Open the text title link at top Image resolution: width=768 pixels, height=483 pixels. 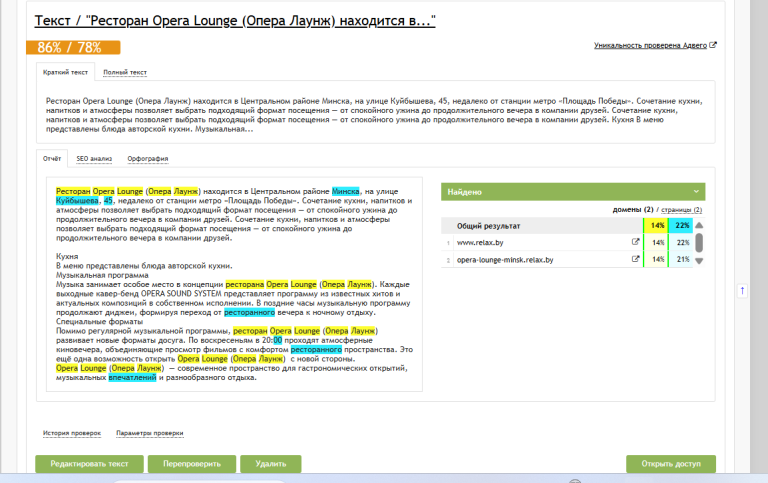point(235,21)
